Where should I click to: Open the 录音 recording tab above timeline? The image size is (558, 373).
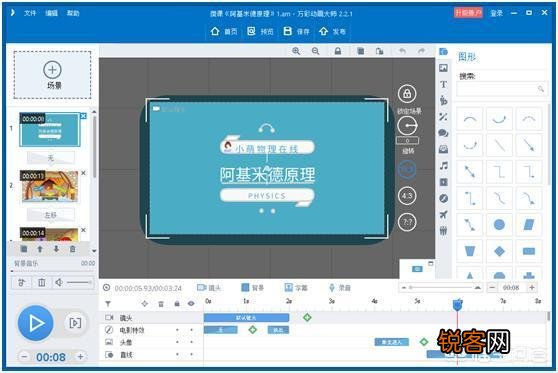(x=339, y=288)
